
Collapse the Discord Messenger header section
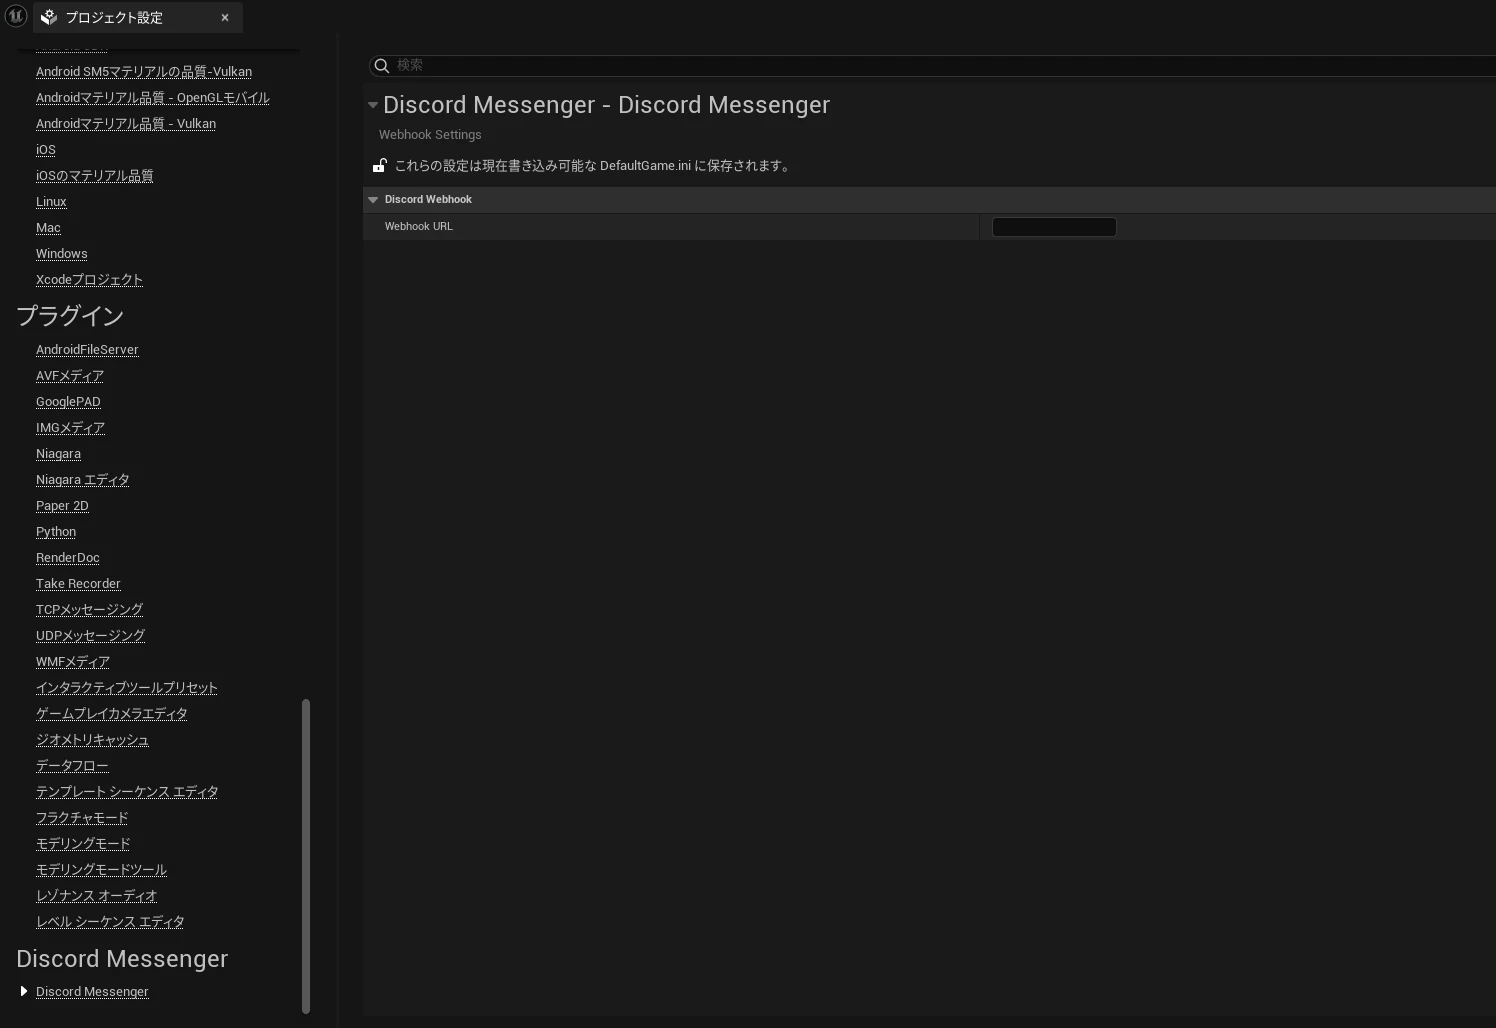tap(373, 105)
